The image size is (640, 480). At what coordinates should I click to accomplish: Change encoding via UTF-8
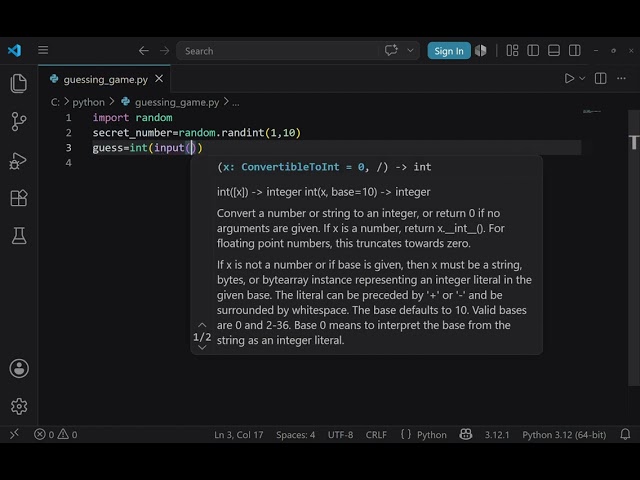coord(340,435)
